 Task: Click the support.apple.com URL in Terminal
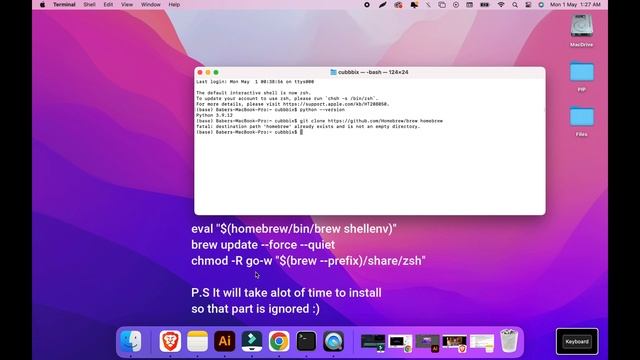coord(336,104)
